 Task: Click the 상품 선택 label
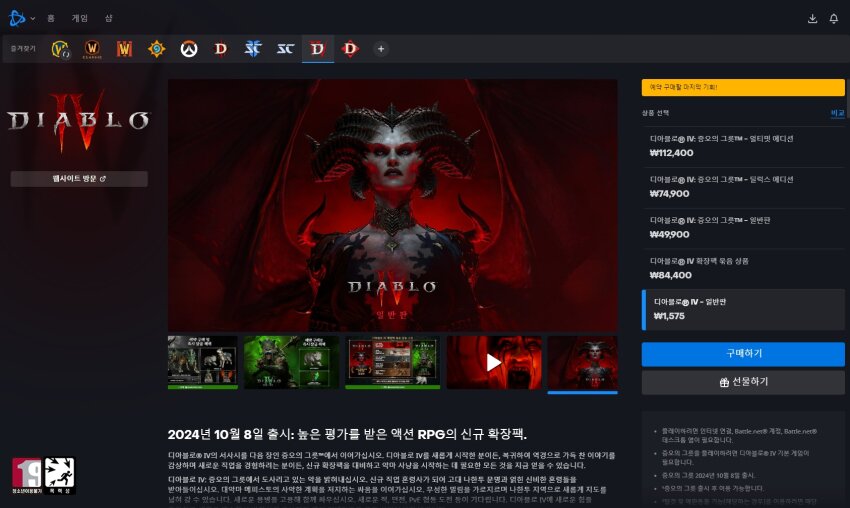[x=655, y=113]
